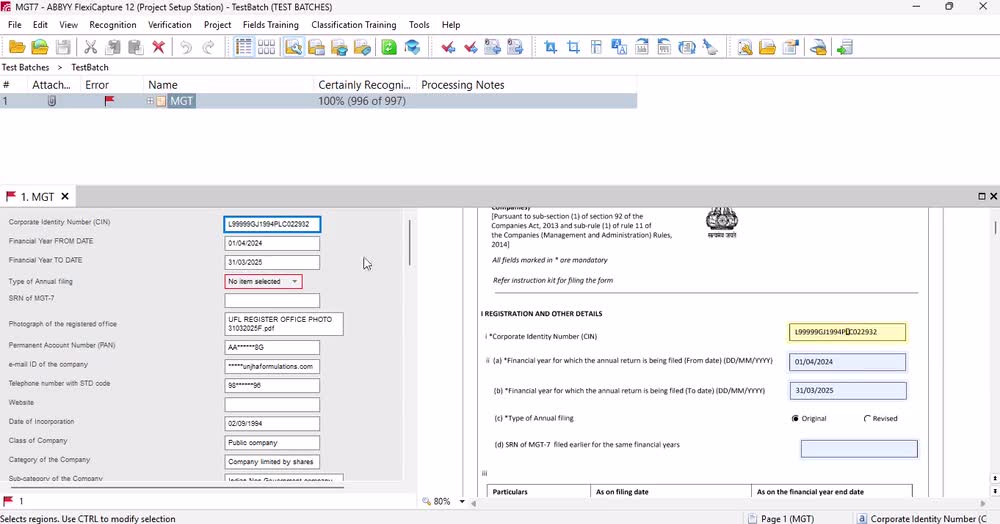Viewport: 1000px width, 524px height.
Task: Click the Permanent Account Number field
Action: coord(272,347)
